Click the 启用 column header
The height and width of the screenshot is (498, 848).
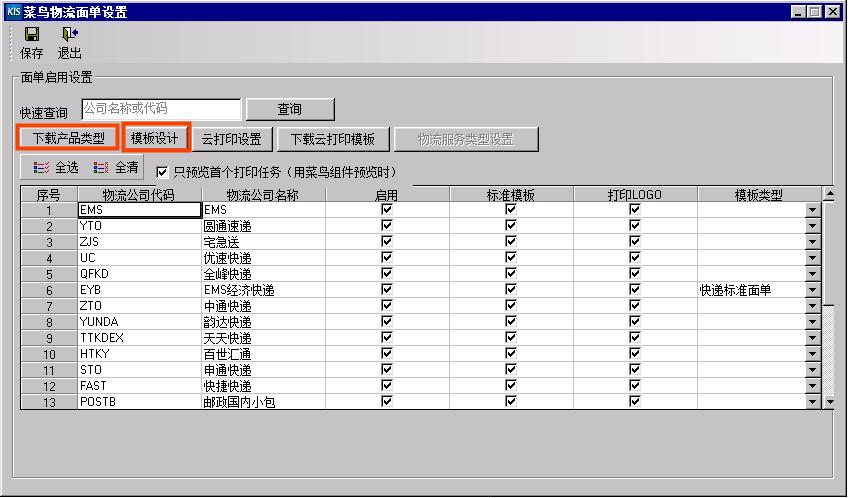(387, 195)
